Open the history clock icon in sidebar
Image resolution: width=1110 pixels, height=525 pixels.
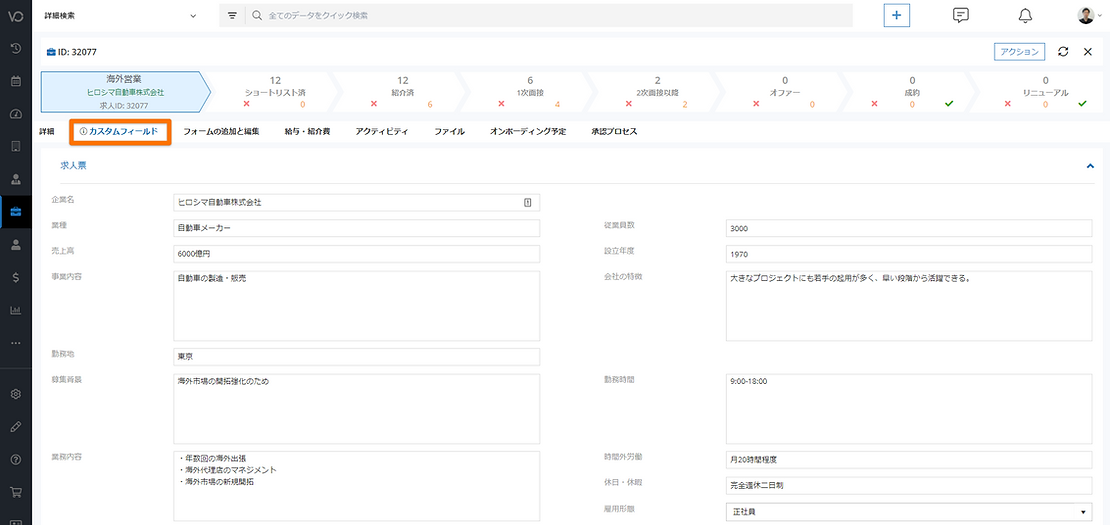(16, 49)
